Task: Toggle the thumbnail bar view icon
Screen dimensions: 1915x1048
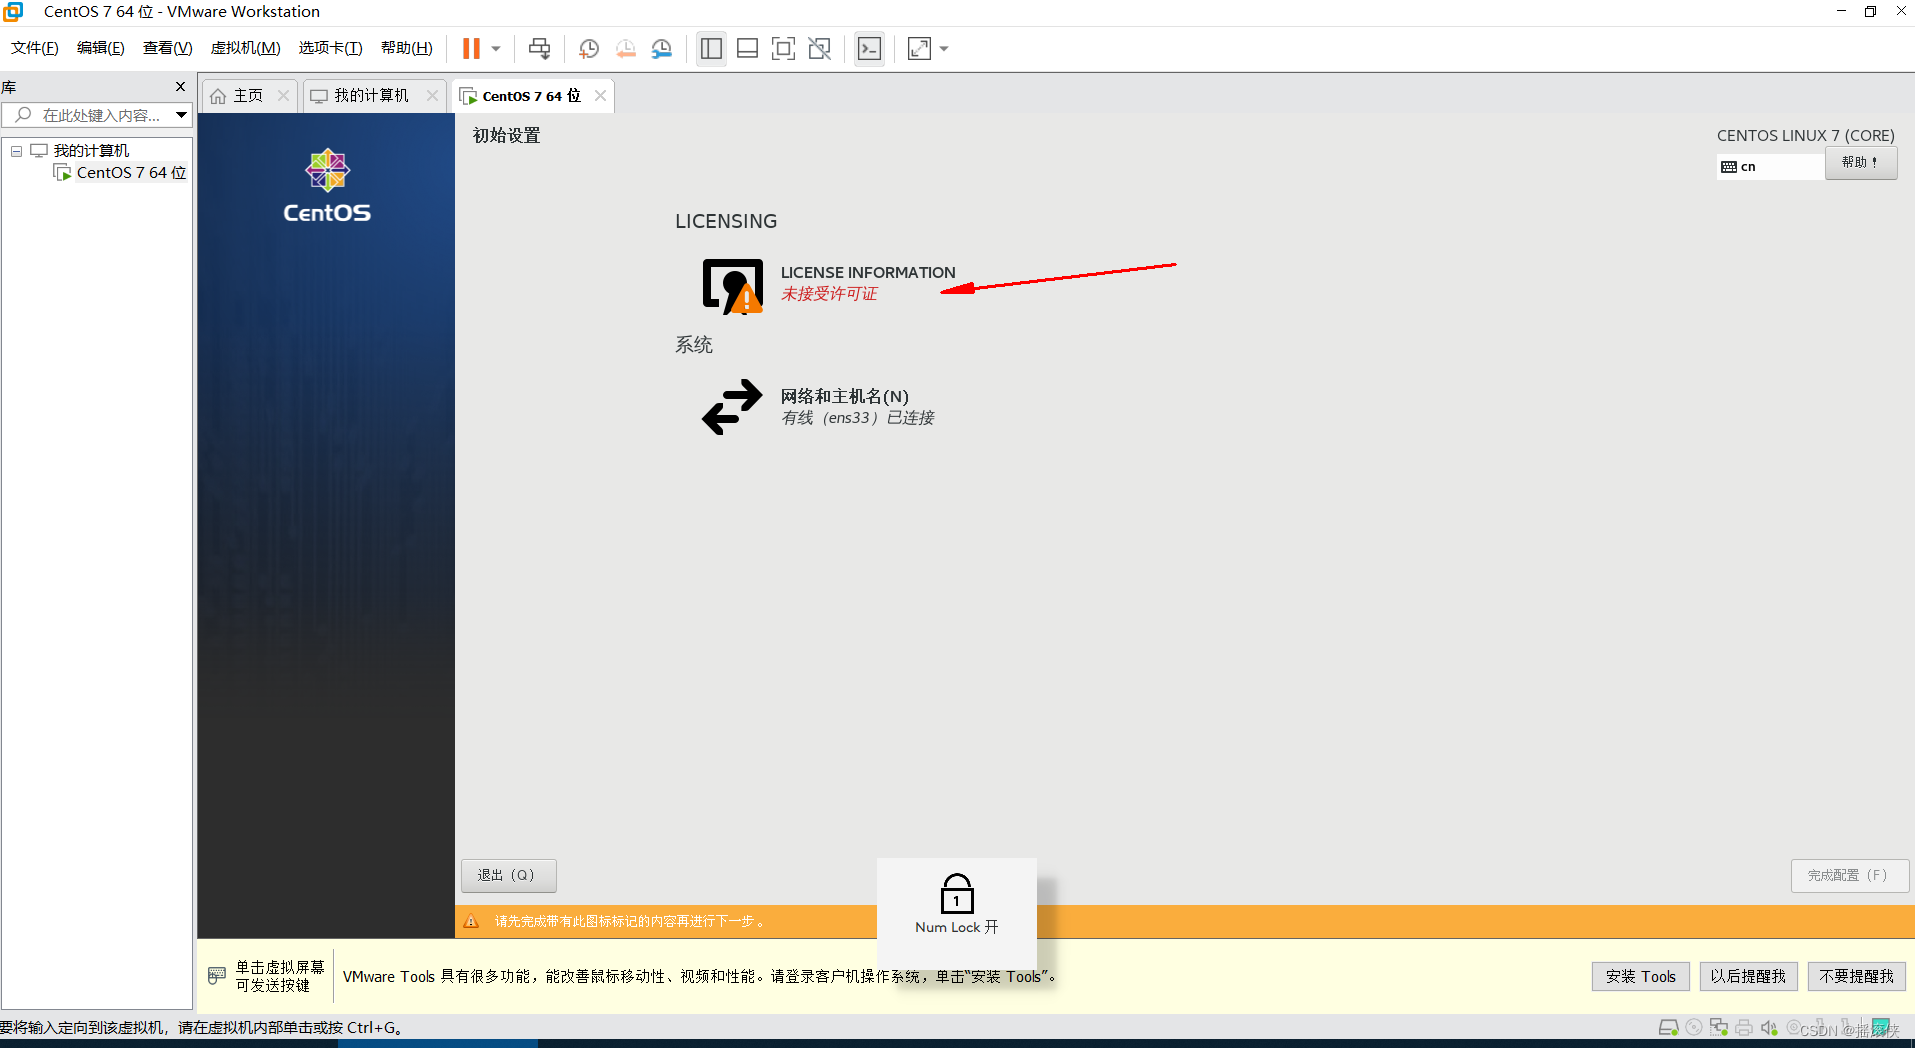Action: tap(747, 48)
